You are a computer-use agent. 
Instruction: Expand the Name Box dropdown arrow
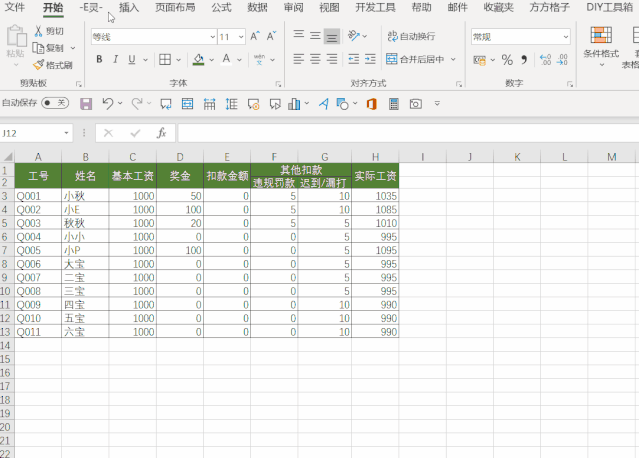point(66,133)
